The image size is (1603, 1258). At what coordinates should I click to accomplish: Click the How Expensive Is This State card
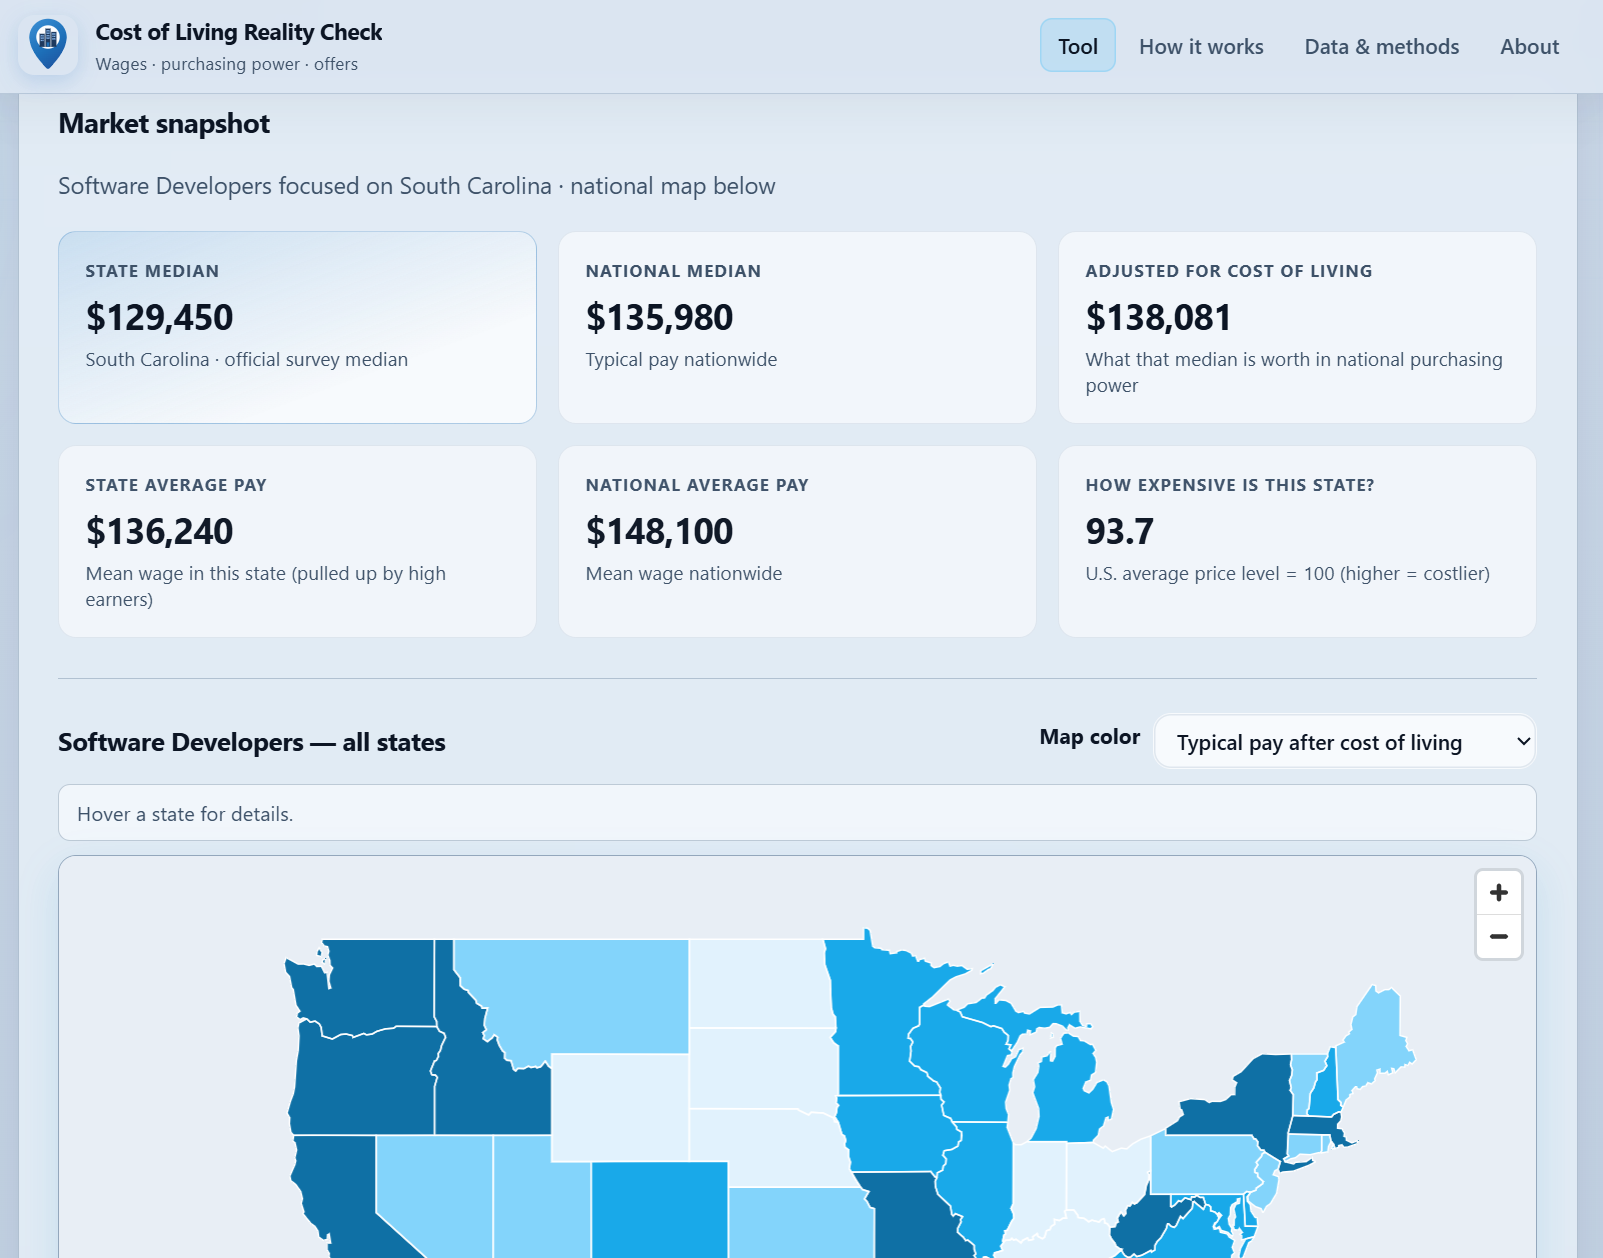1297,541
